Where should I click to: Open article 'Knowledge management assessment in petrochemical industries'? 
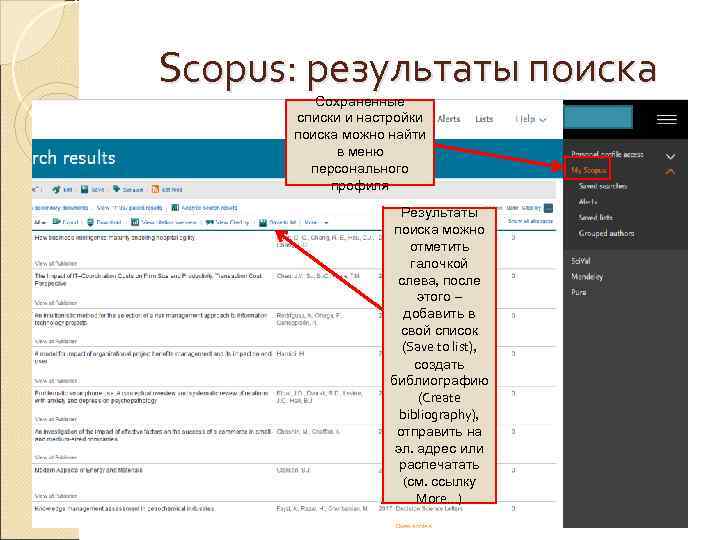[x=124, y=509]
